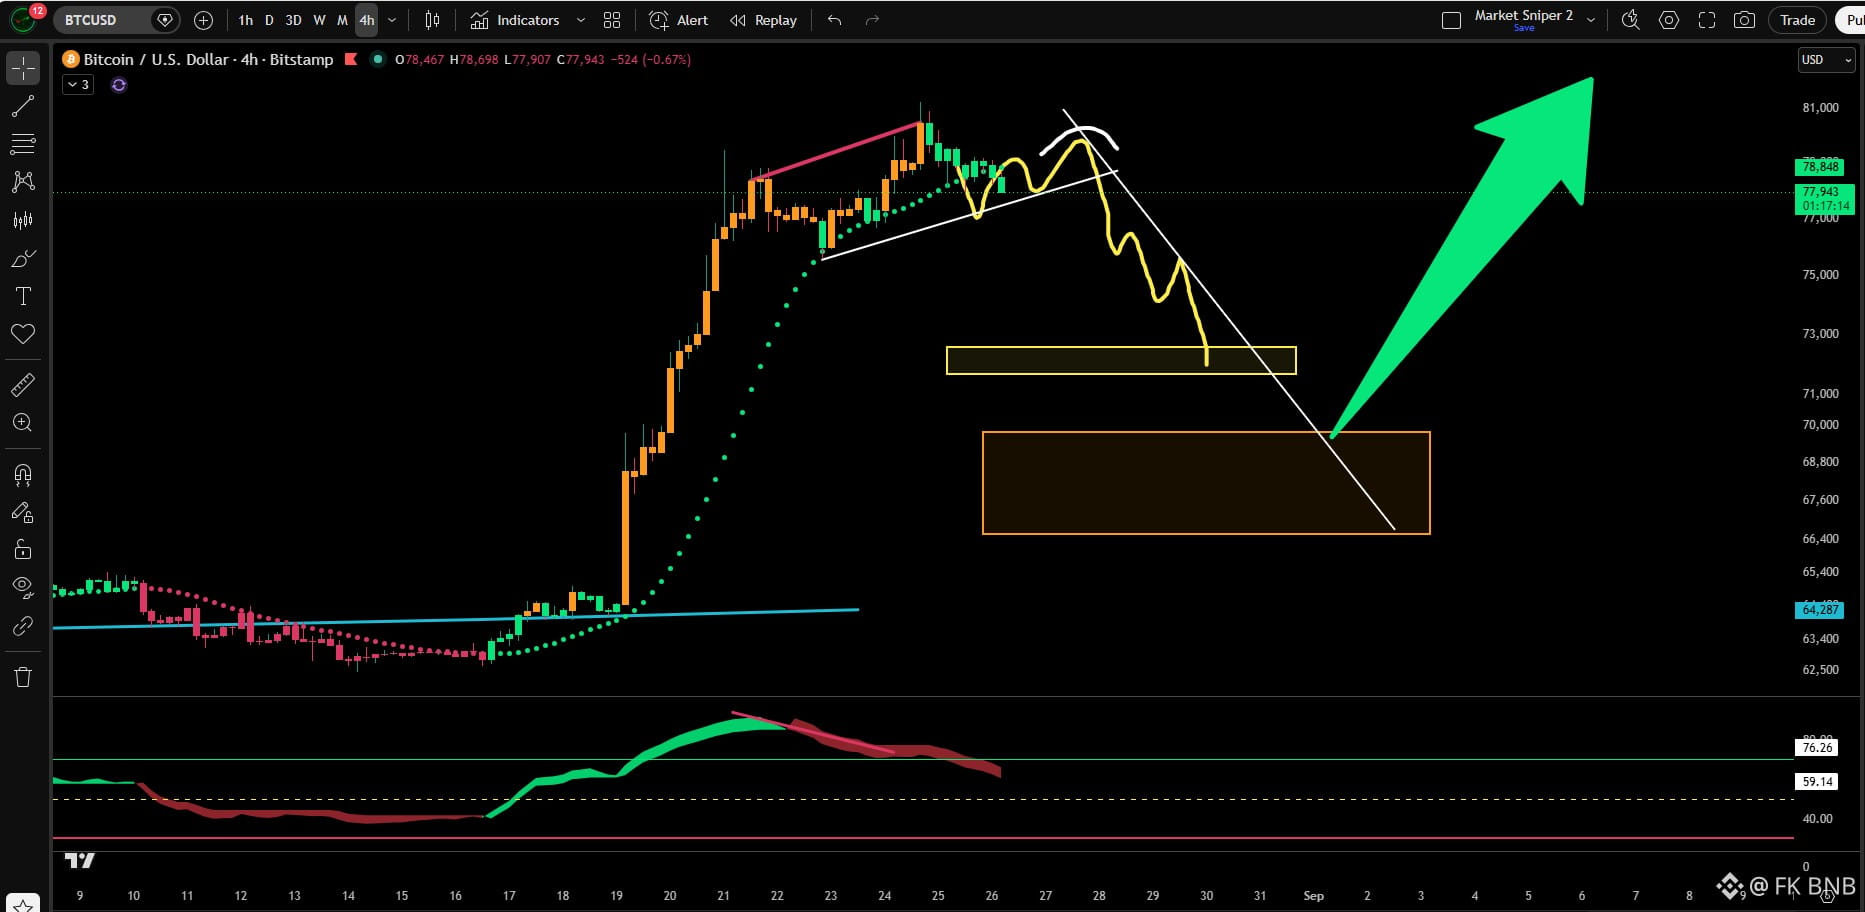1865x912 pixels.
Task: Open the Market Sniper 2 layout dropdown
Action: tap(1591, 20)
